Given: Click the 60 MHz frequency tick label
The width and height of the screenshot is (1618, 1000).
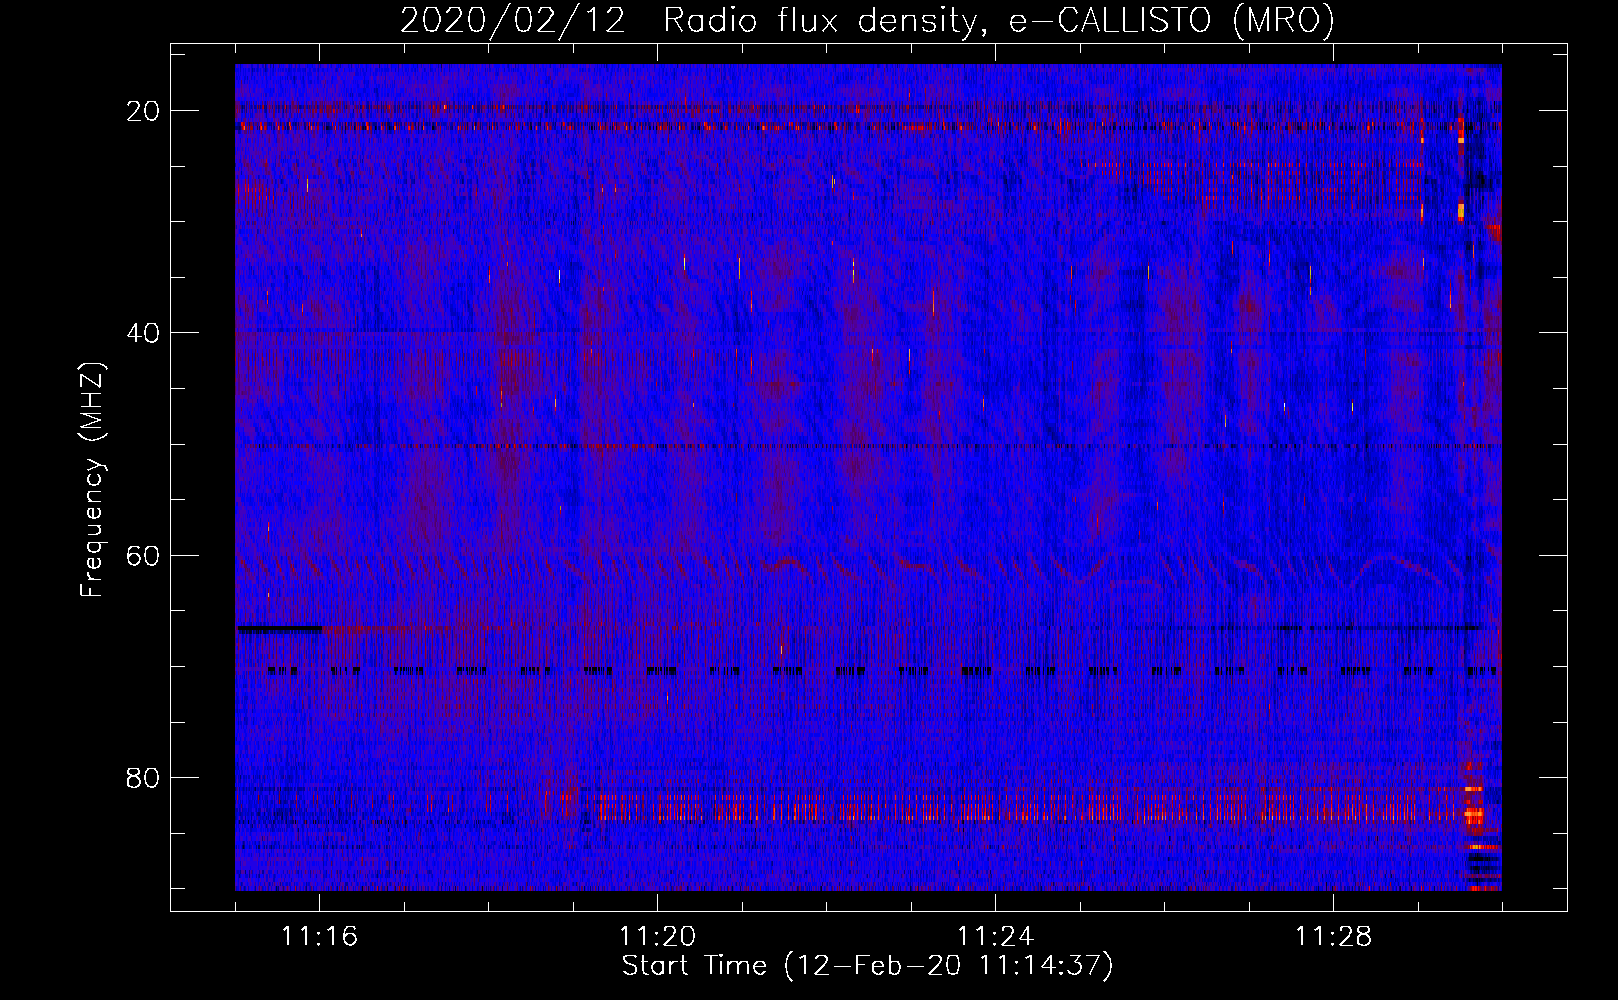Looking at the screenshot, I should (143, 555).
